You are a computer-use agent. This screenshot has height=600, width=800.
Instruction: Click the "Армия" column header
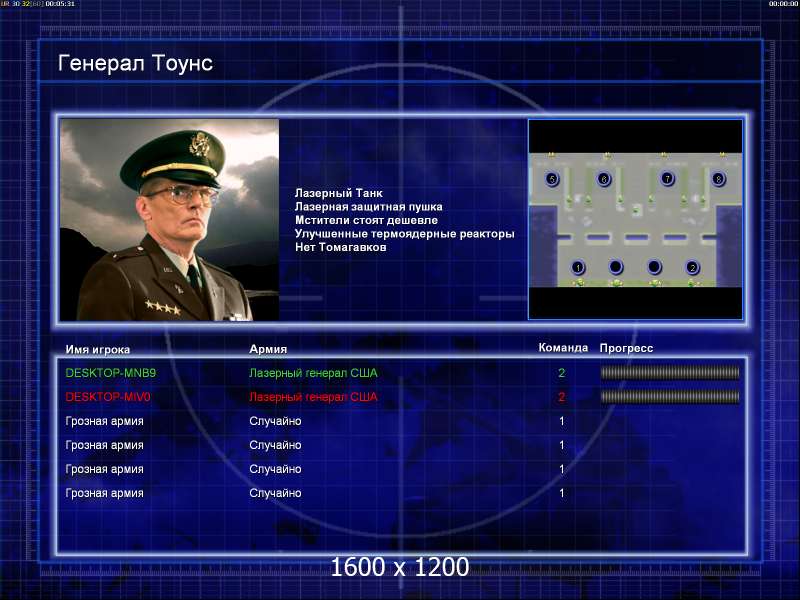(268, 349)
